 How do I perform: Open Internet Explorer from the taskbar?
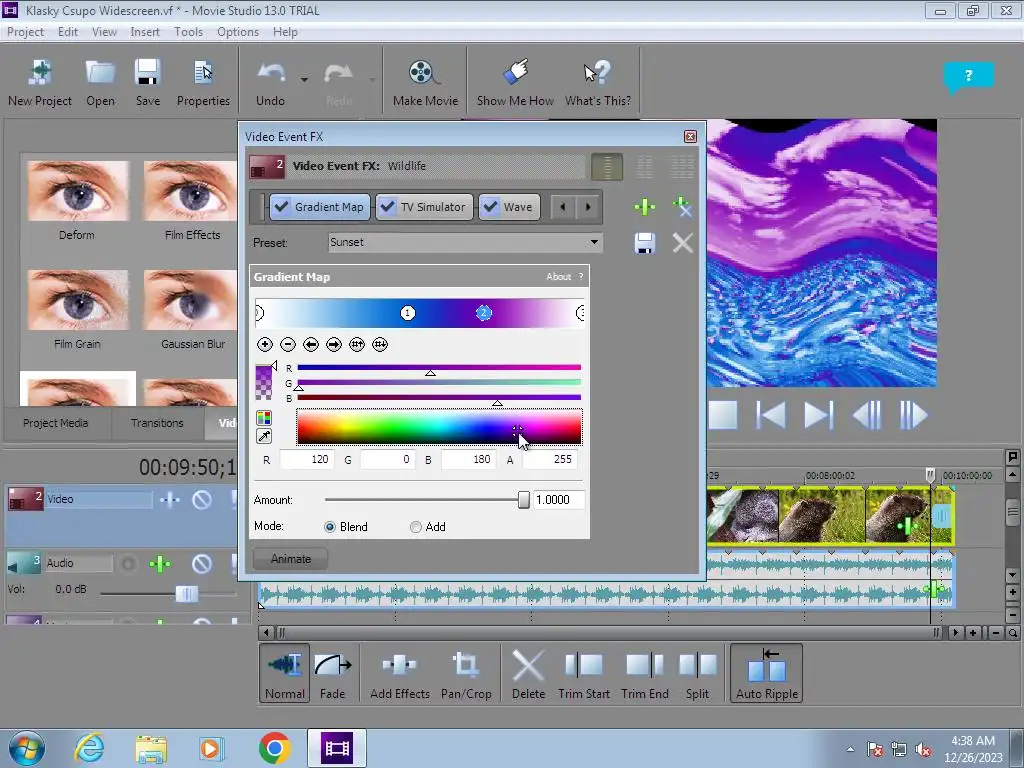point(89,748)
